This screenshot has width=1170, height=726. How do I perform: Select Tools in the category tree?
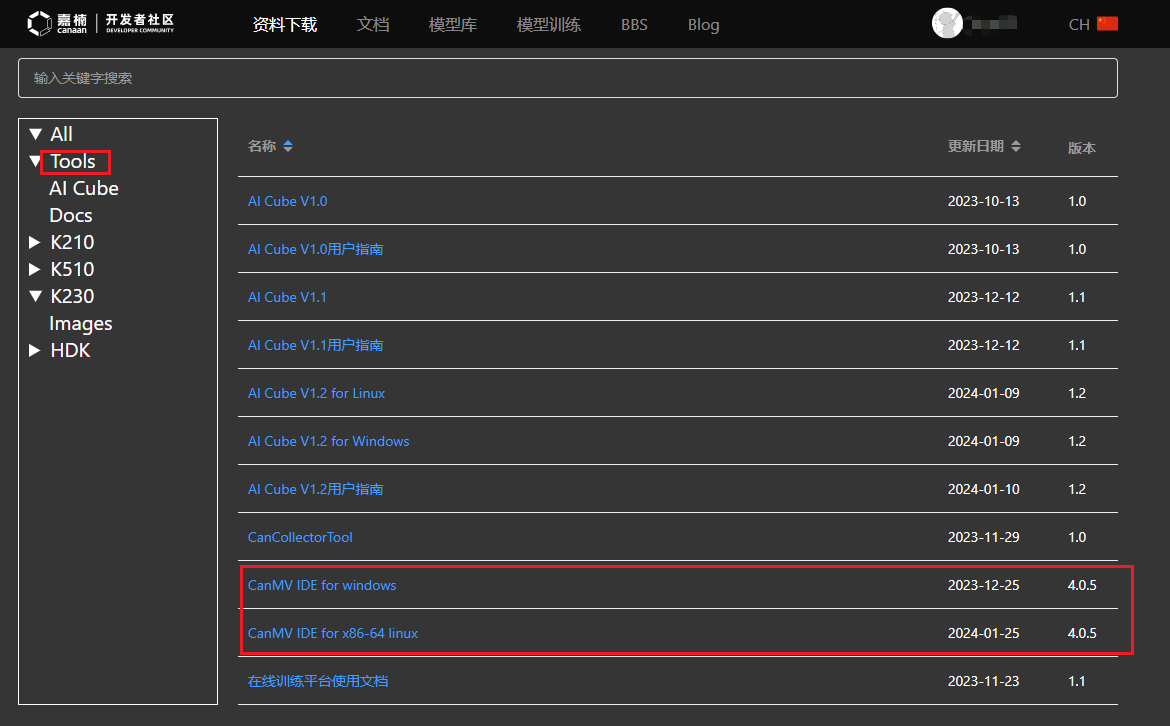(x=73, y=161)
